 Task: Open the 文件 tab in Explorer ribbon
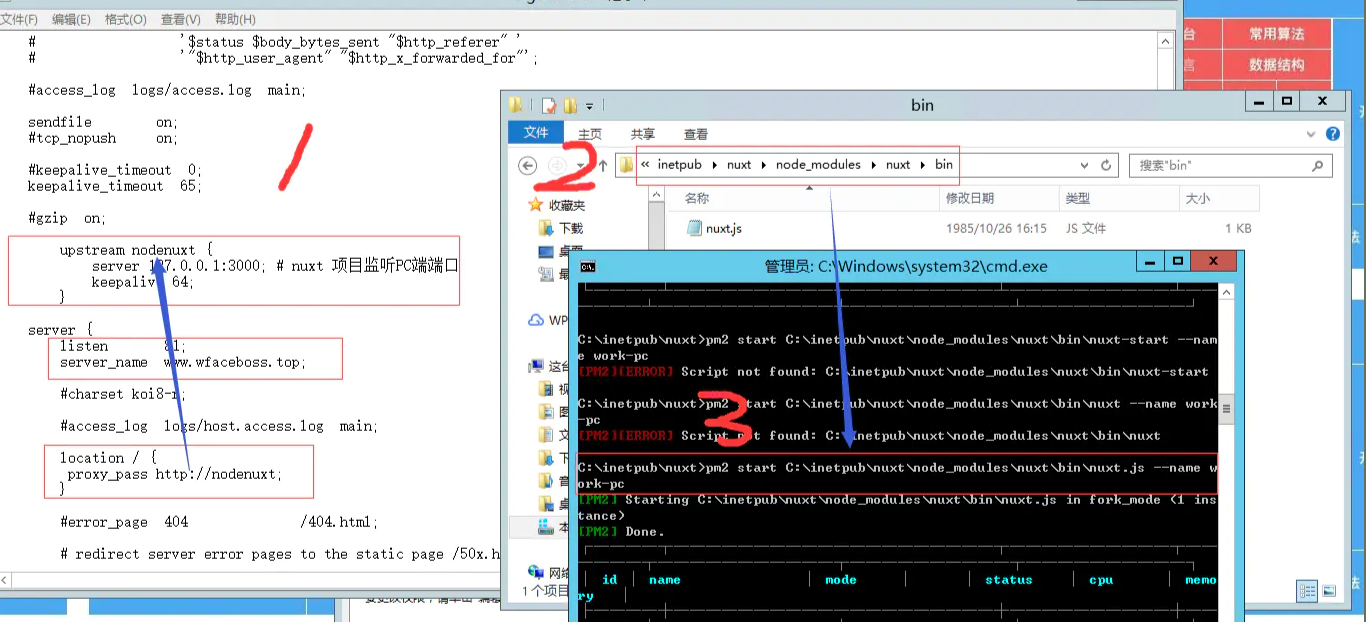tap(536, 133)
